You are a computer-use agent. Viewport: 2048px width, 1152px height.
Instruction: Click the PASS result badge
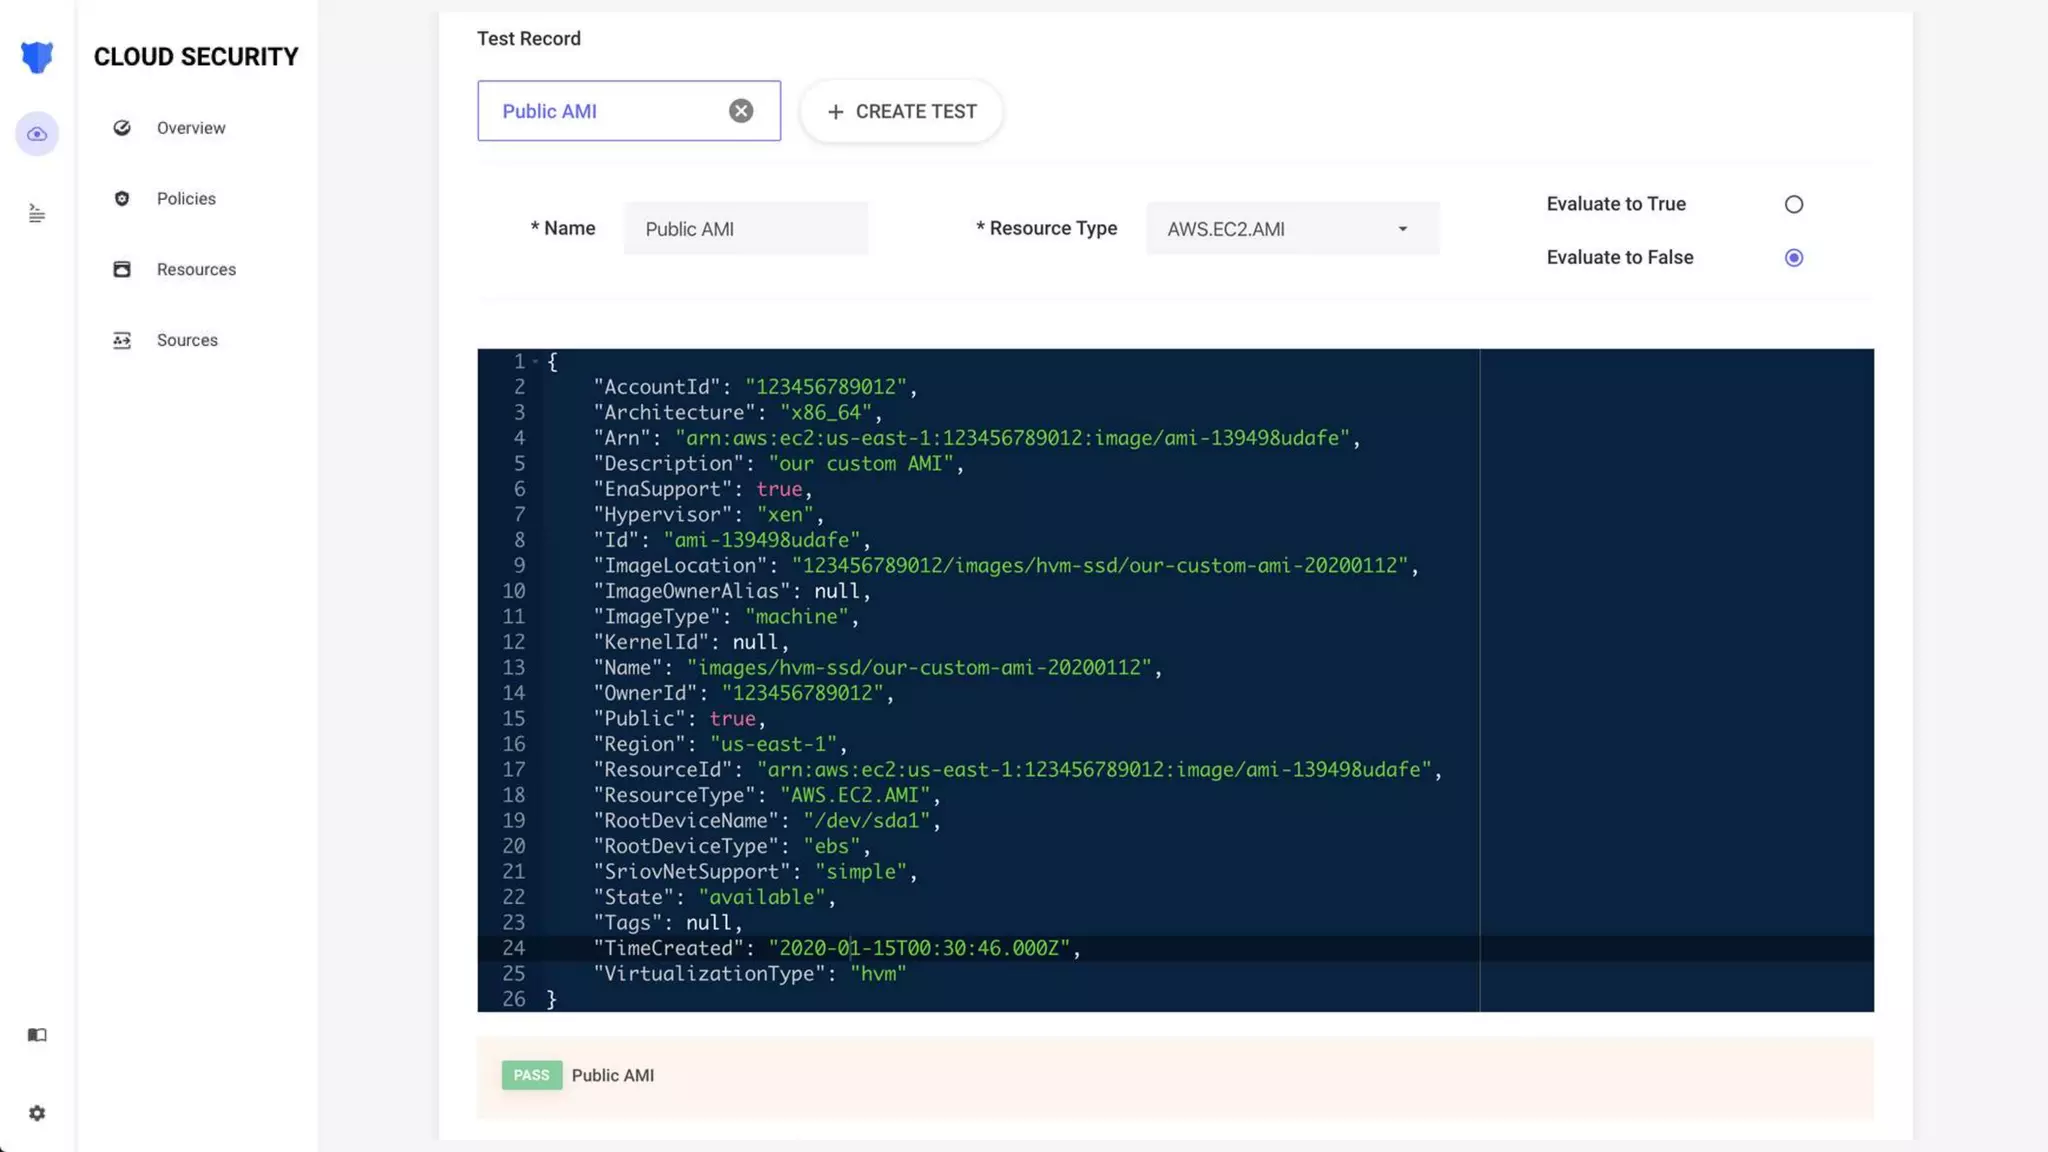pyautogui.click(x=531, y=1075)
